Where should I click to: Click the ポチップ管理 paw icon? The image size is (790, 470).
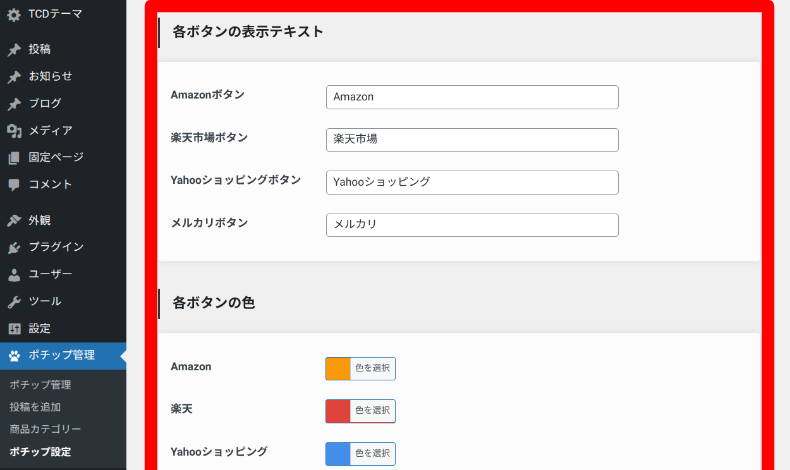click(x=14, y=356)
